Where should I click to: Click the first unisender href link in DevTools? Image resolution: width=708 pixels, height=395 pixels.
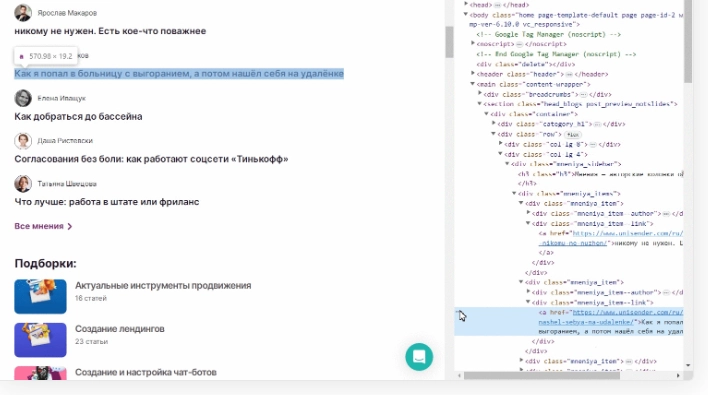(x=628, y=233)
